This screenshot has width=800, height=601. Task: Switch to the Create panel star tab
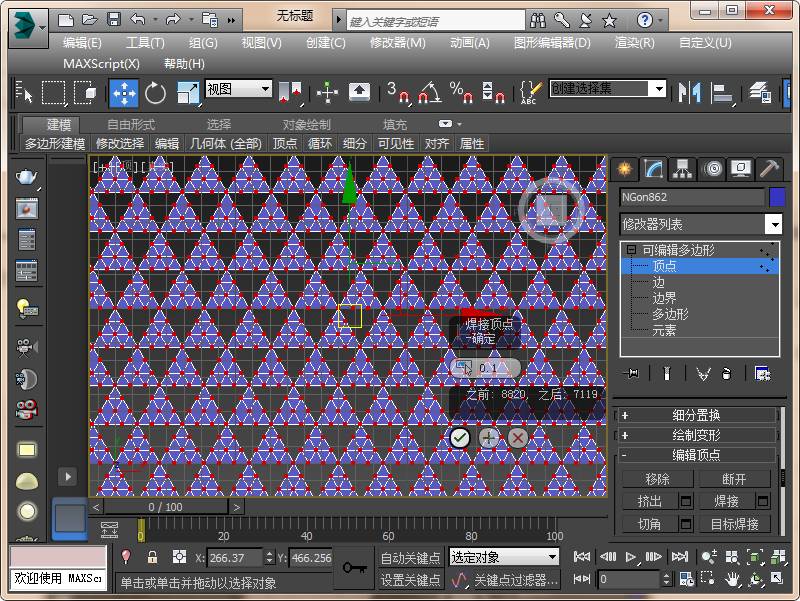624,168
